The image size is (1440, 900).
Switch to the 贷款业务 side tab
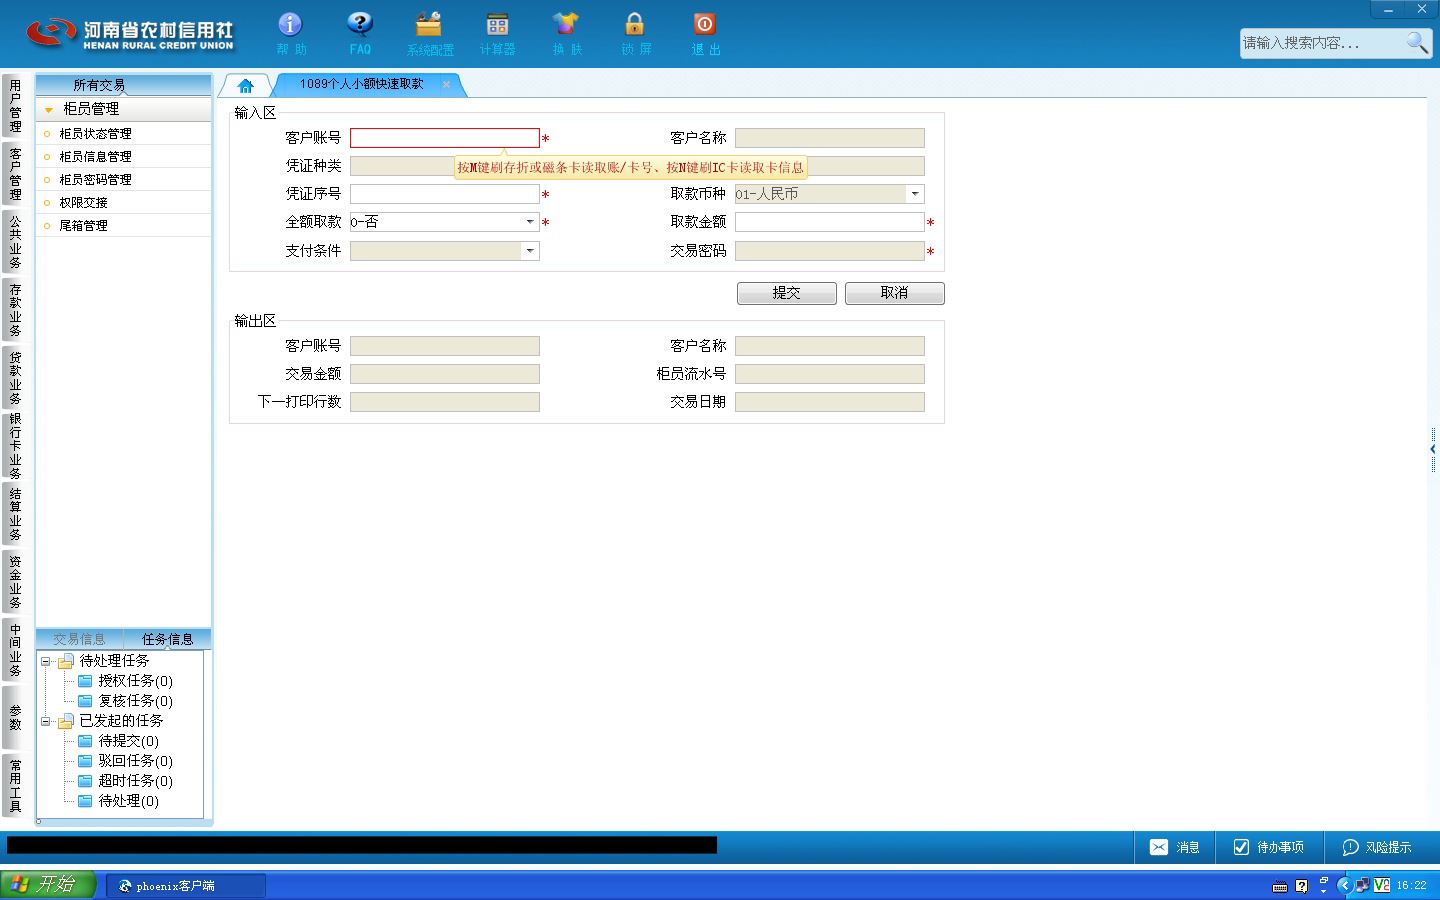[14, 378]
